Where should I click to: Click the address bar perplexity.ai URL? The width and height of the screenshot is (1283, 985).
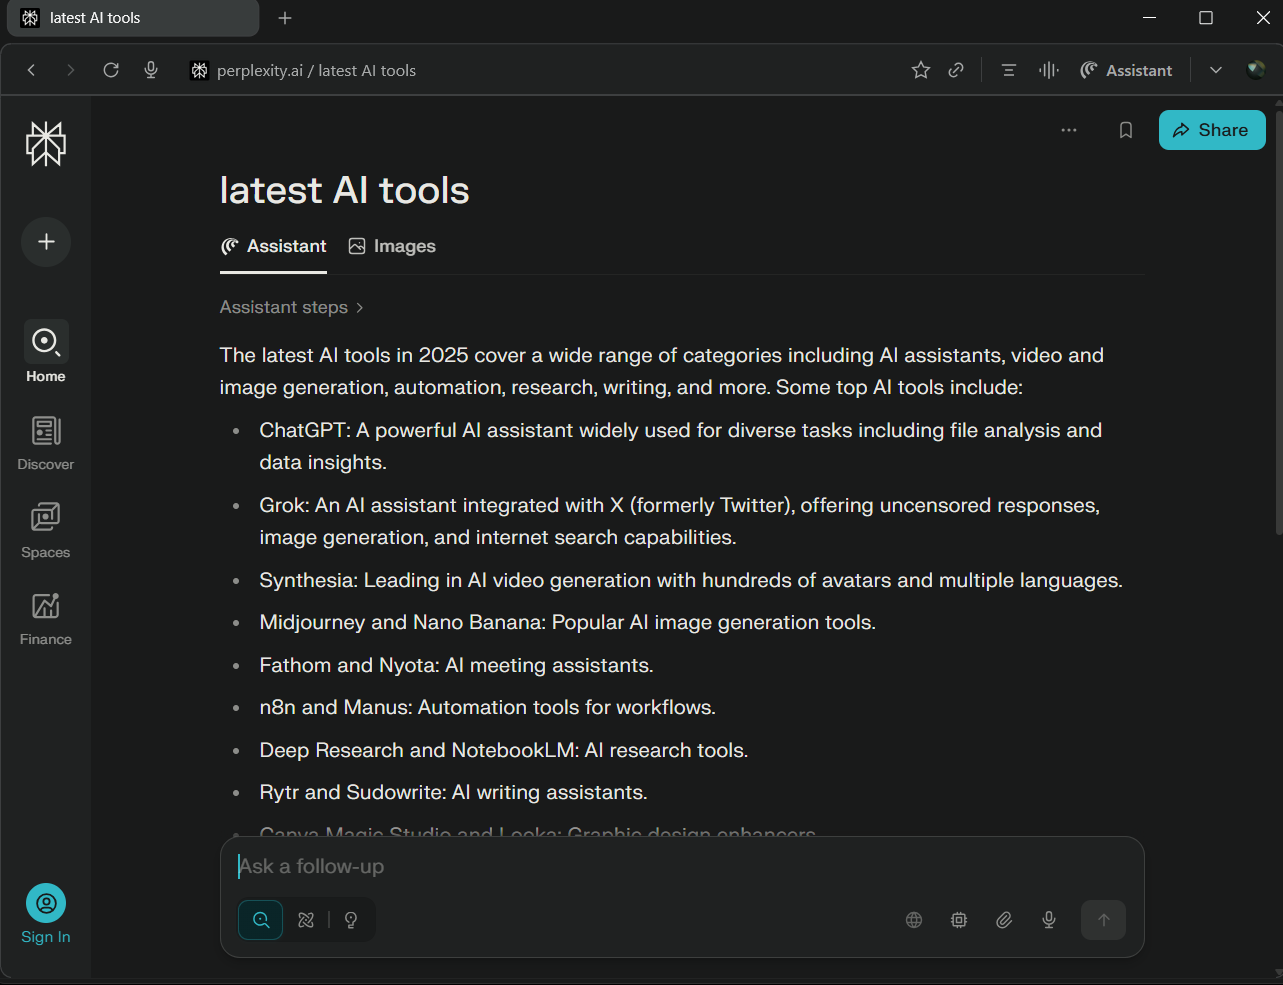click(316, 70)
